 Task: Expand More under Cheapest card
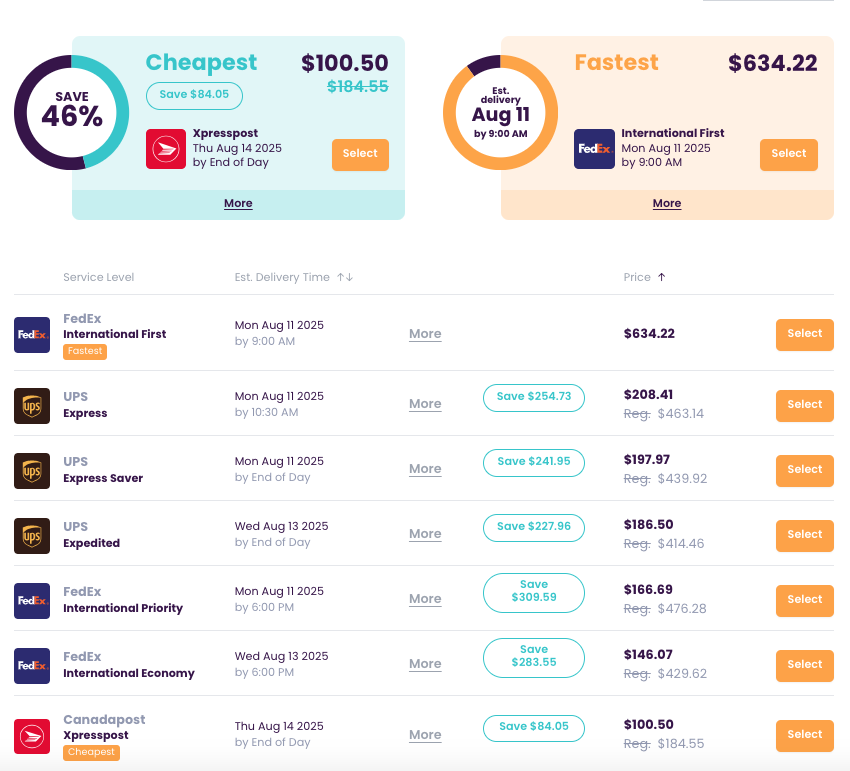(238, 203)
